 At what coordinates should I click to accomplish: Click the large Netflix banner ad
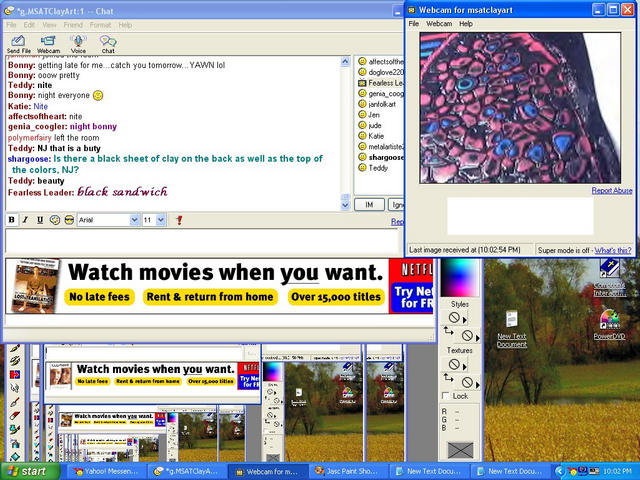(x=219, y=286)
